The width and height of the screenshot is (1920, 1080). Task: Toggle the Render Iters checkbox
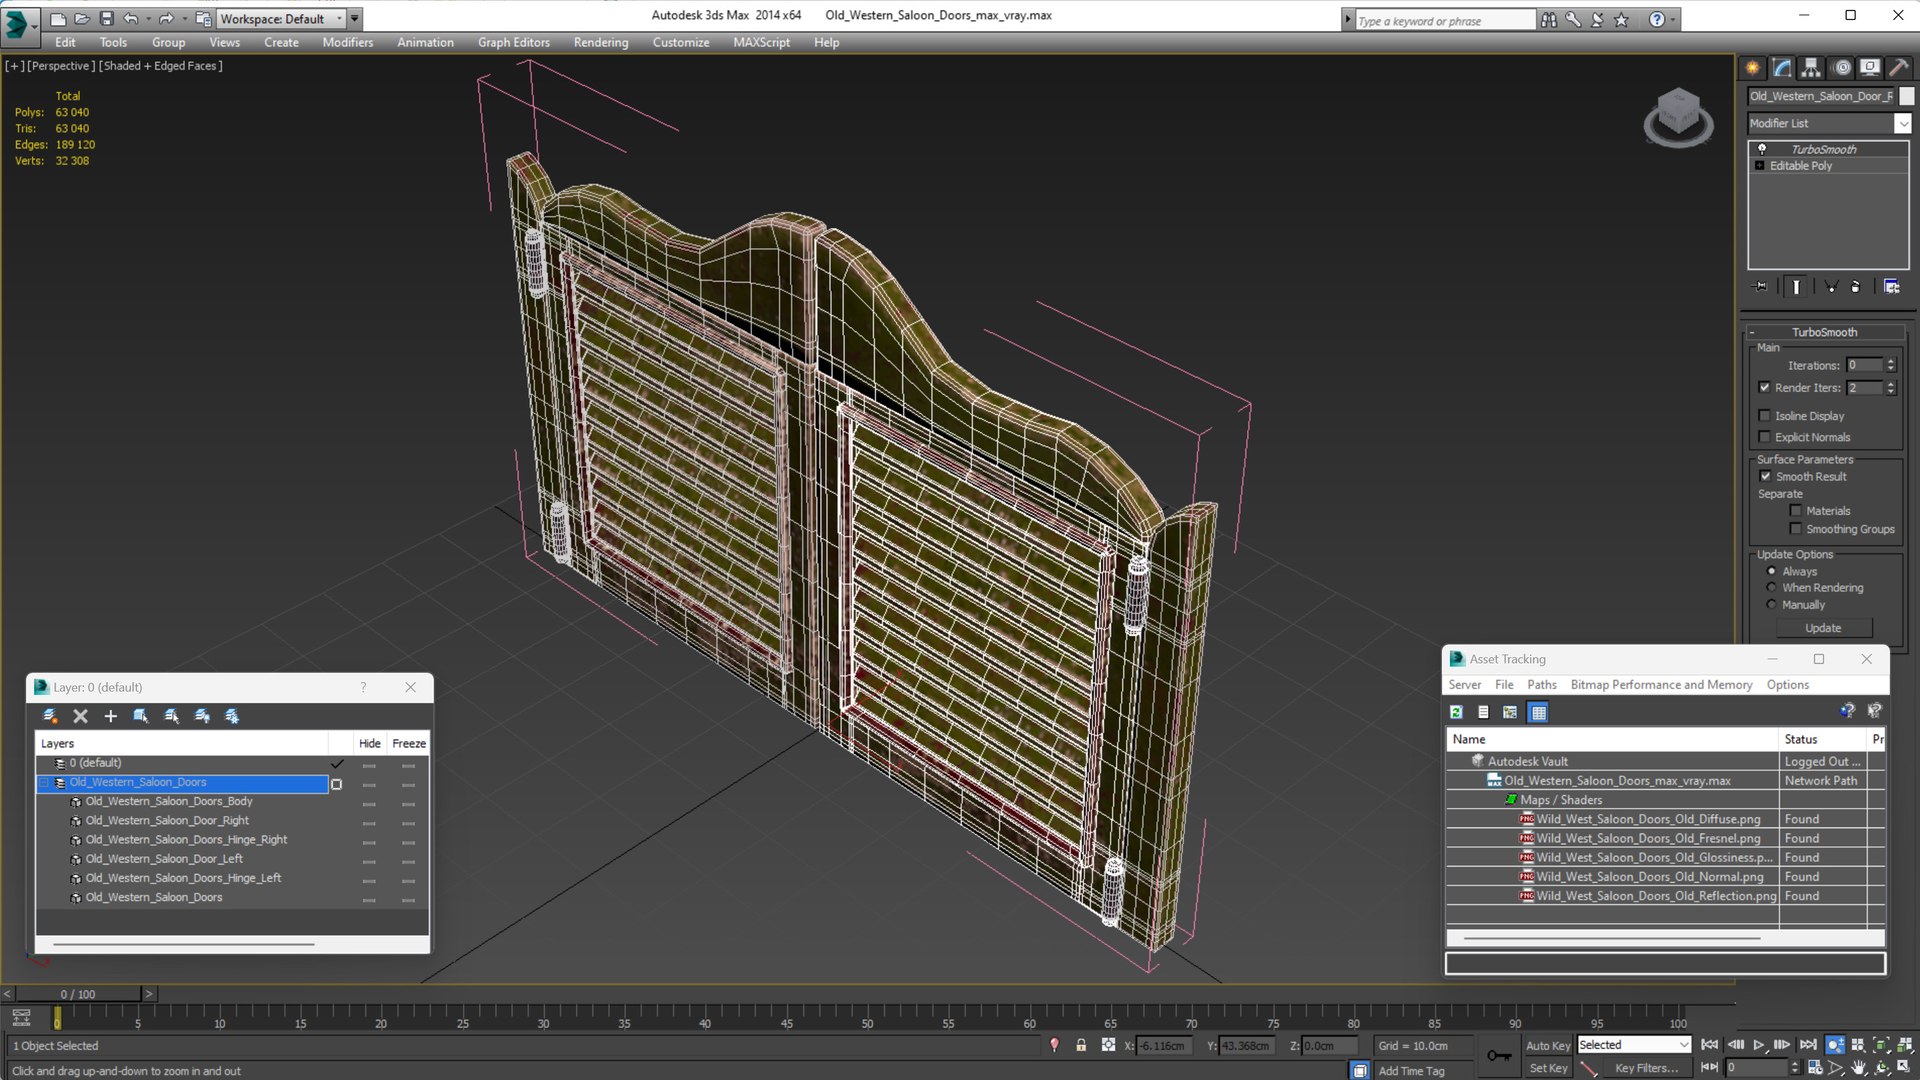pyautogui.click(x=1765, y=388)
